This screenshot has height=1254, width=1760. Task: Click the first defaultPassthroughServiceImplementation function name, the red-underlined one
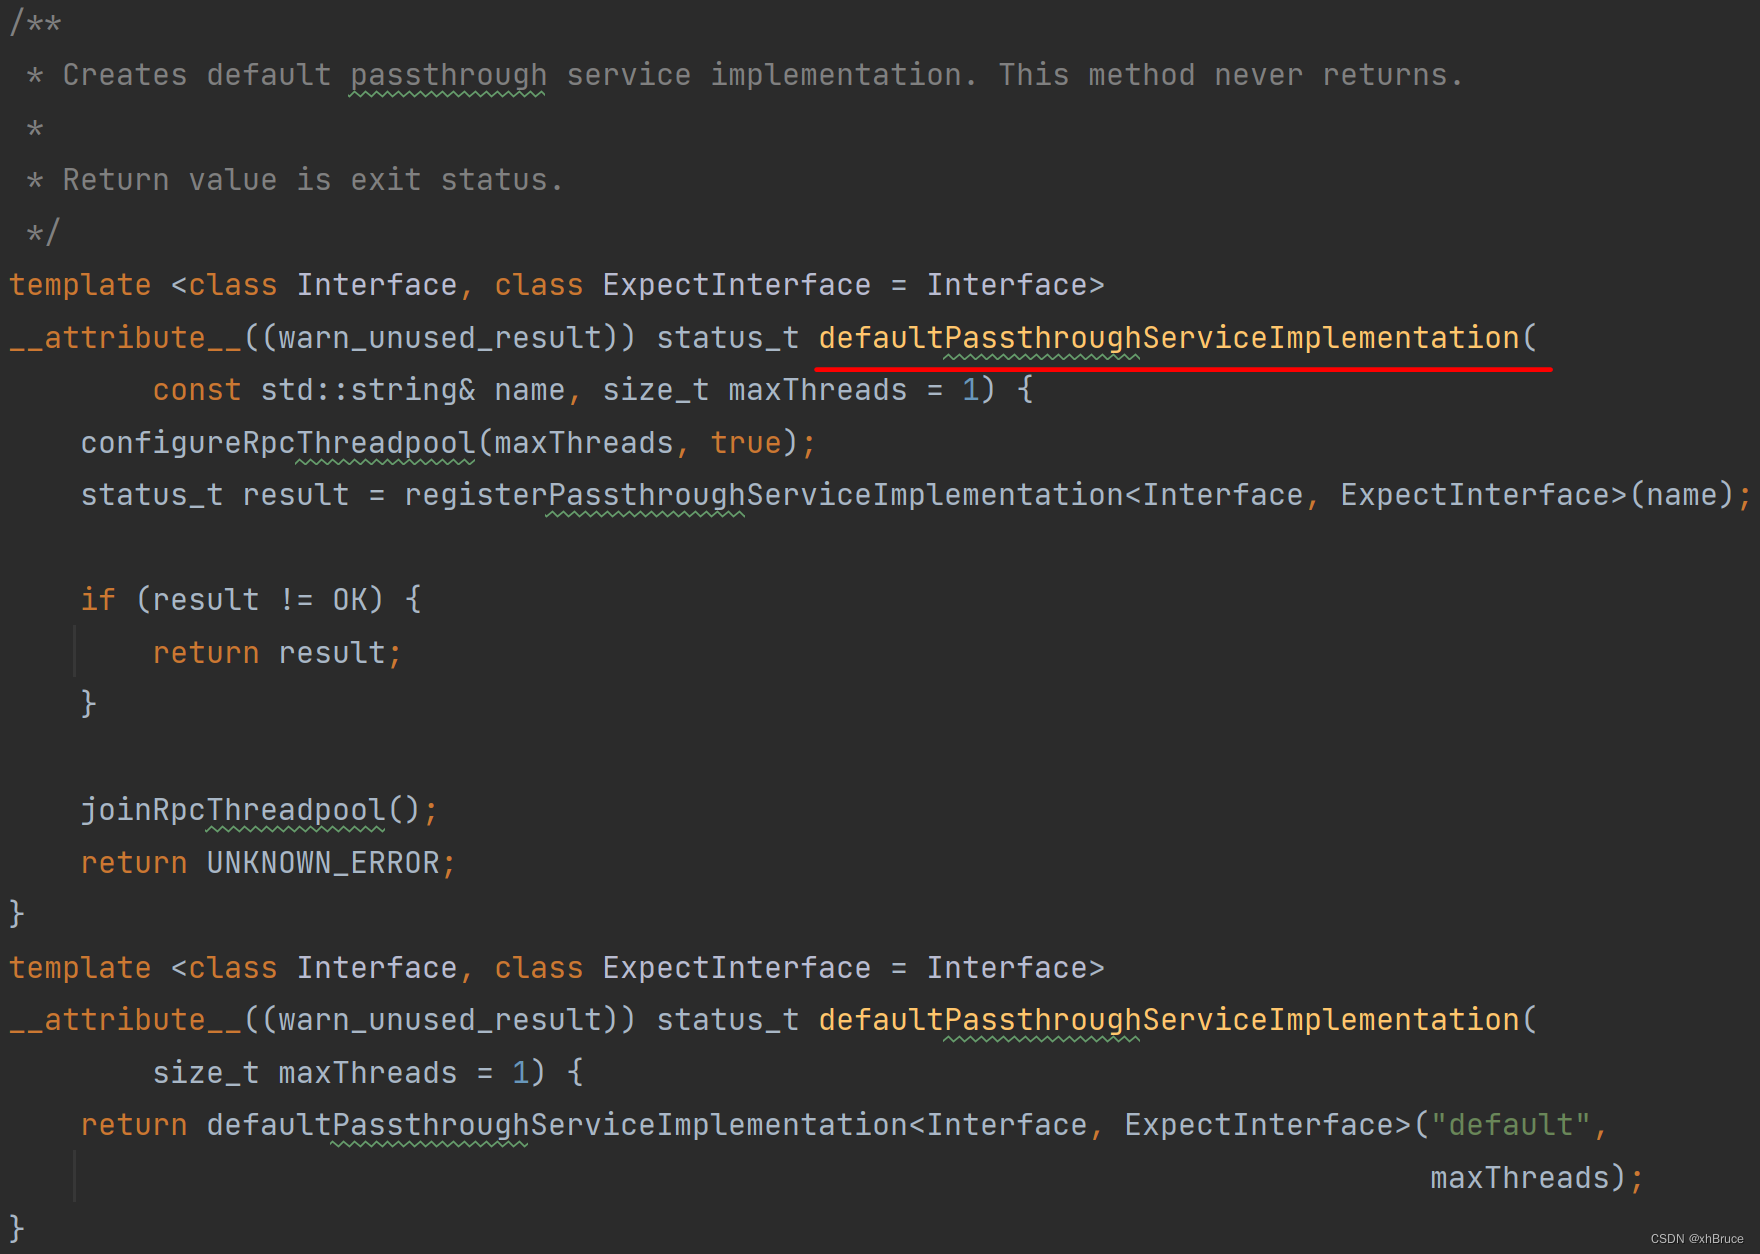pyautogui.click(x=1169, y=338)
